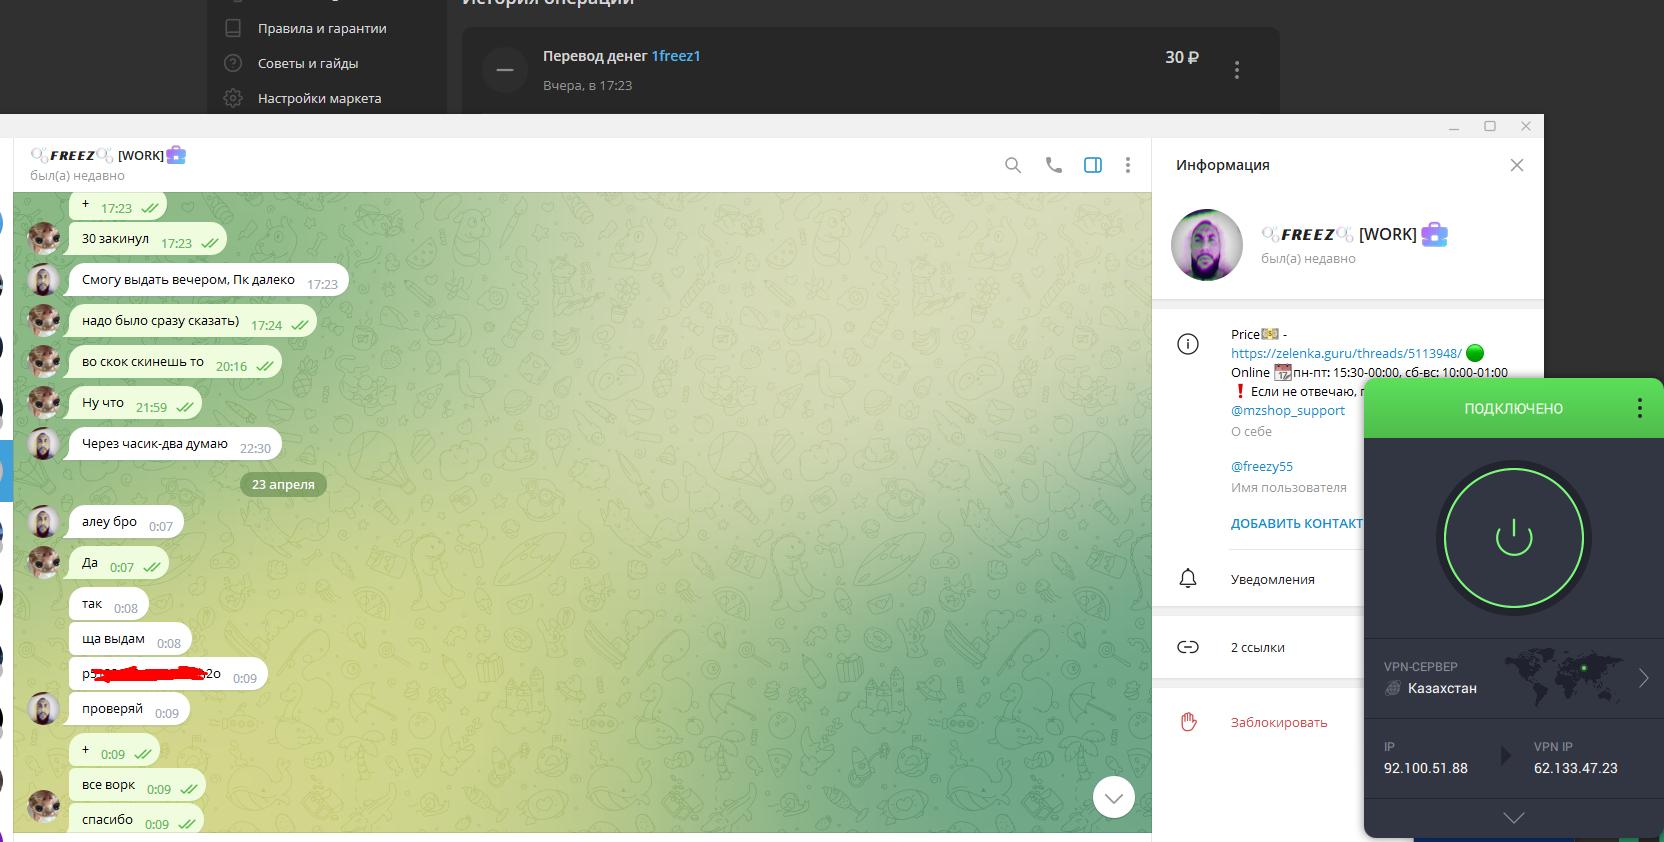Maximize the Telegram window

point(1489,126)
